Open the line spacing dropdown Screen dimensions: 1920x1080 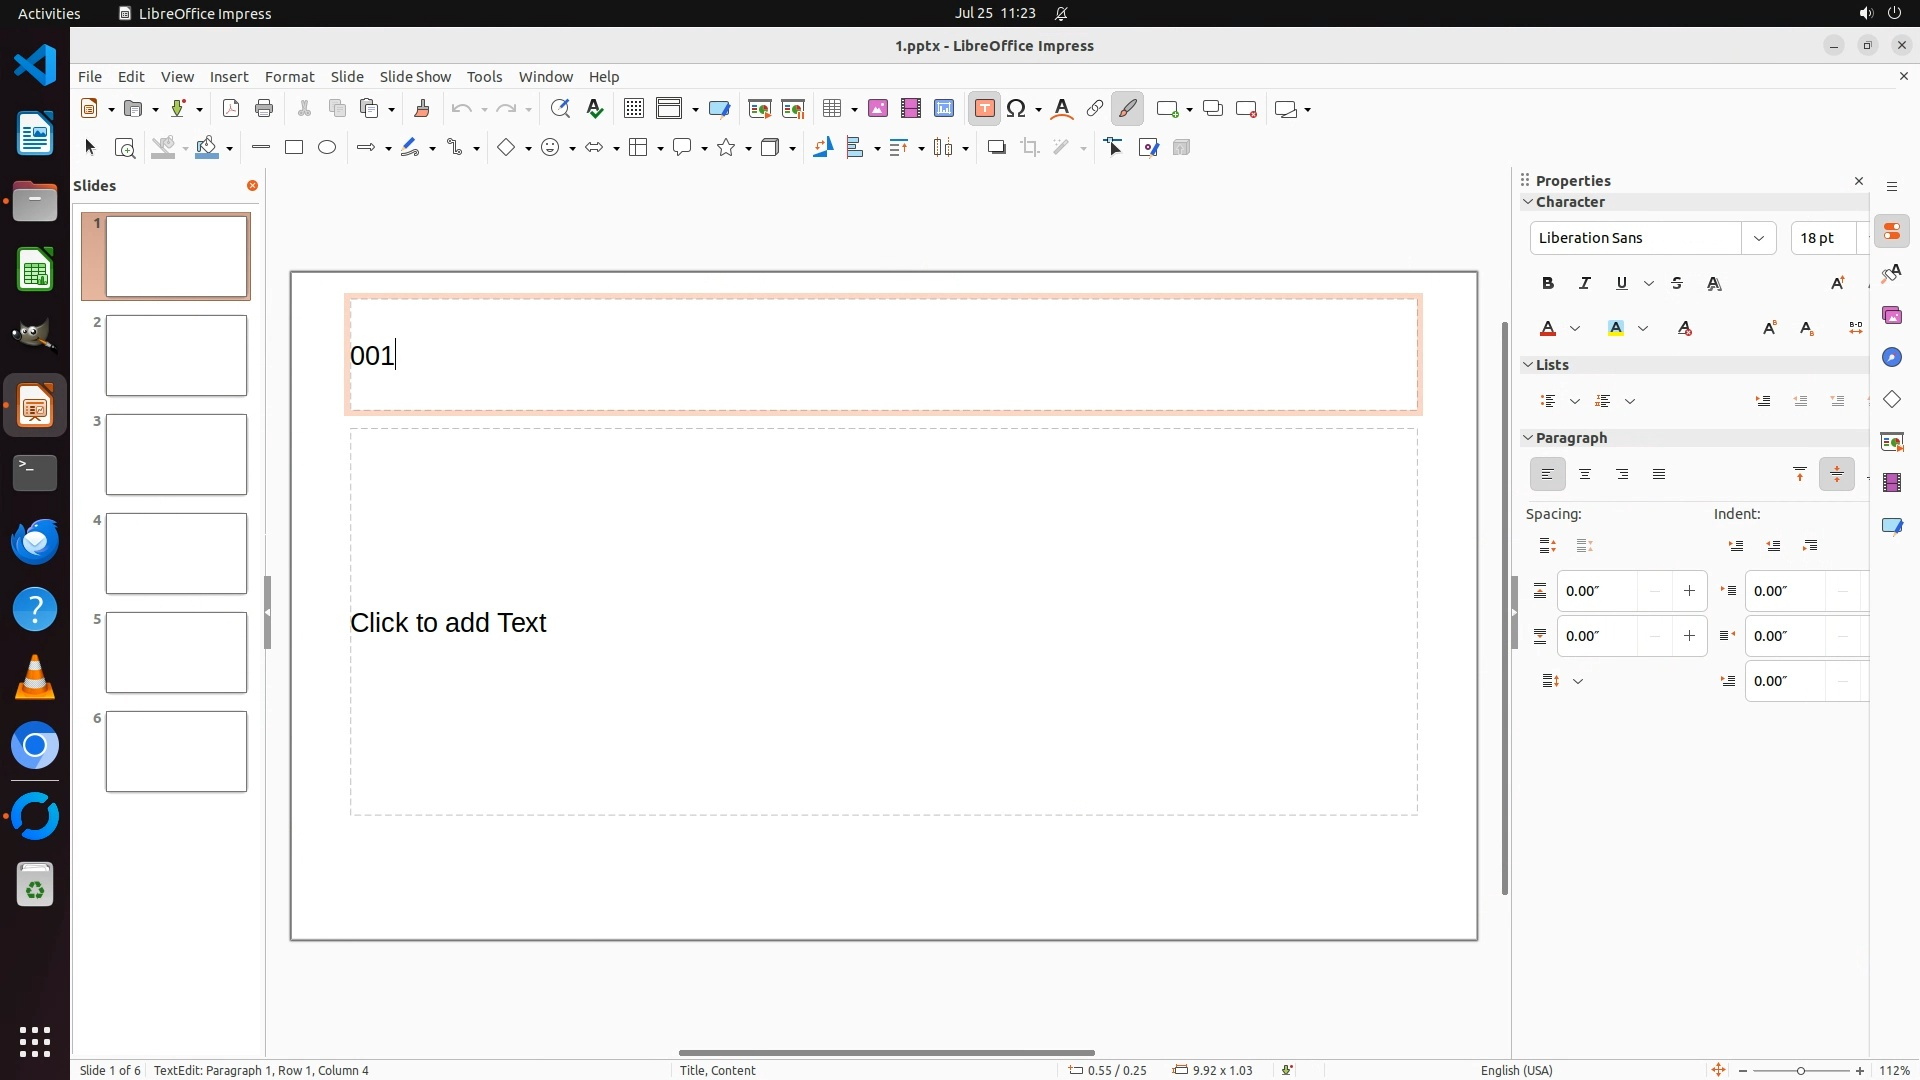(x=1578, y=682)
